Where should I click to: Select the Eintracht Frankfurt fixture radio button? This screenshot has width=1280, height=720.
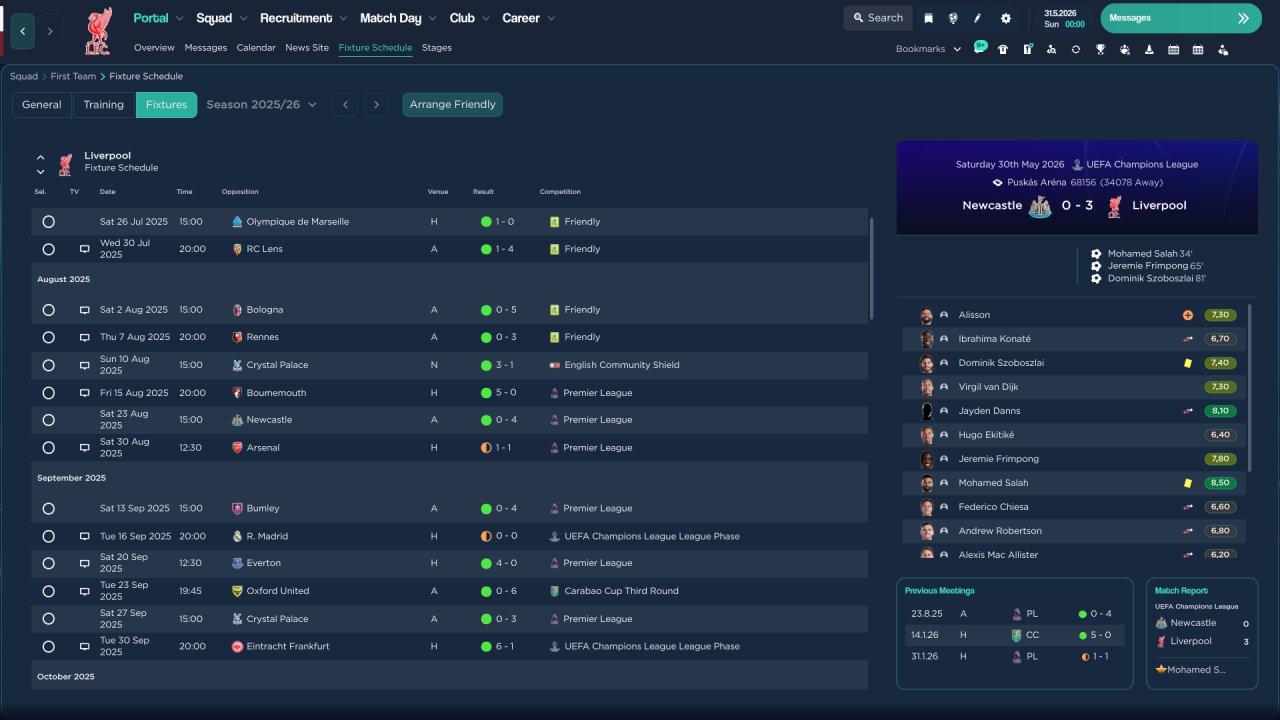[48, 647]
